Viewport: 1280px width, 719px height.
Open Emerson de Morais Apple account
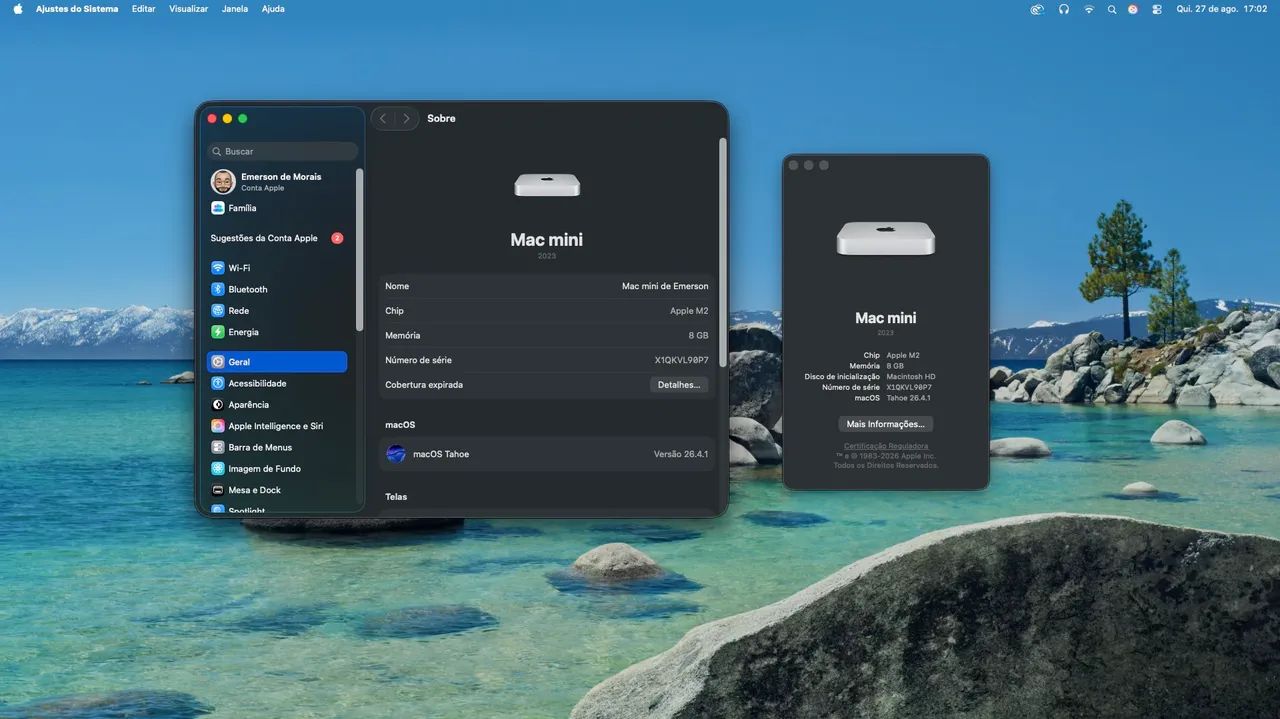pyautogui.click(x=277, y=181)
